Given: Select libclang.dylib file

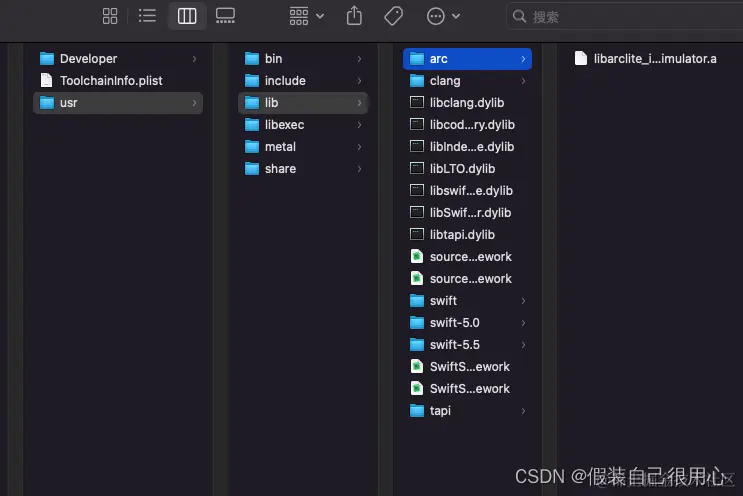Looking at the screenshot, I should pos(467,103).
